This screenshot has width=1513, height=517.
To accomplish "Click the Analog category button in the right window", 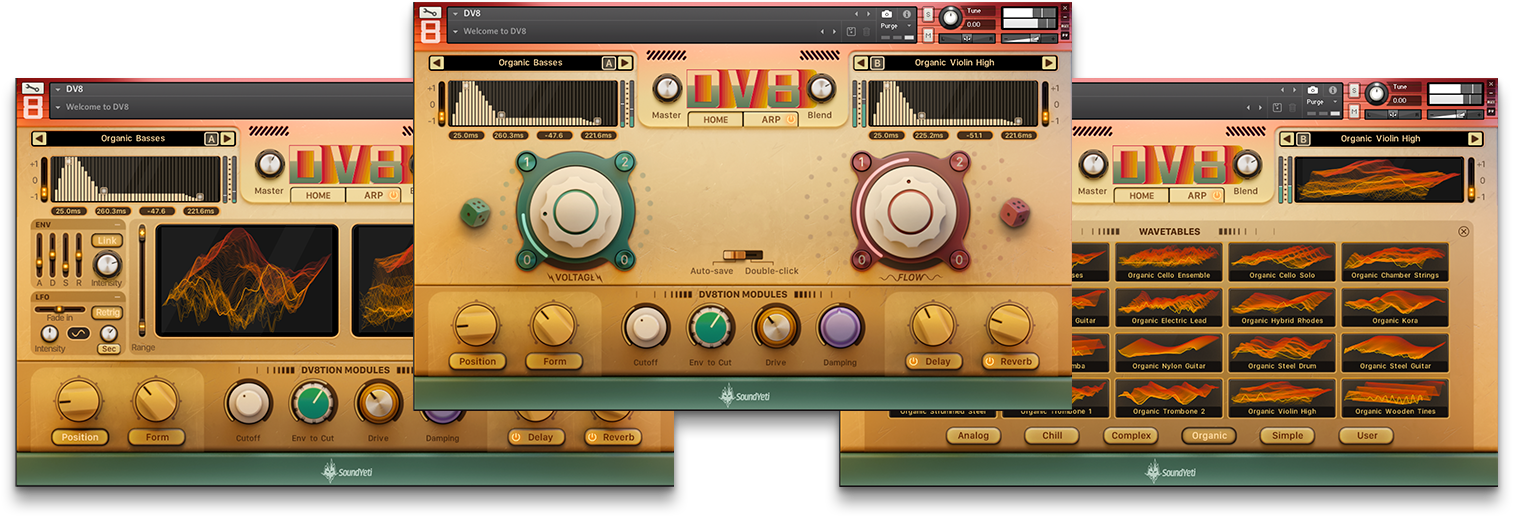I will [973, 436].
